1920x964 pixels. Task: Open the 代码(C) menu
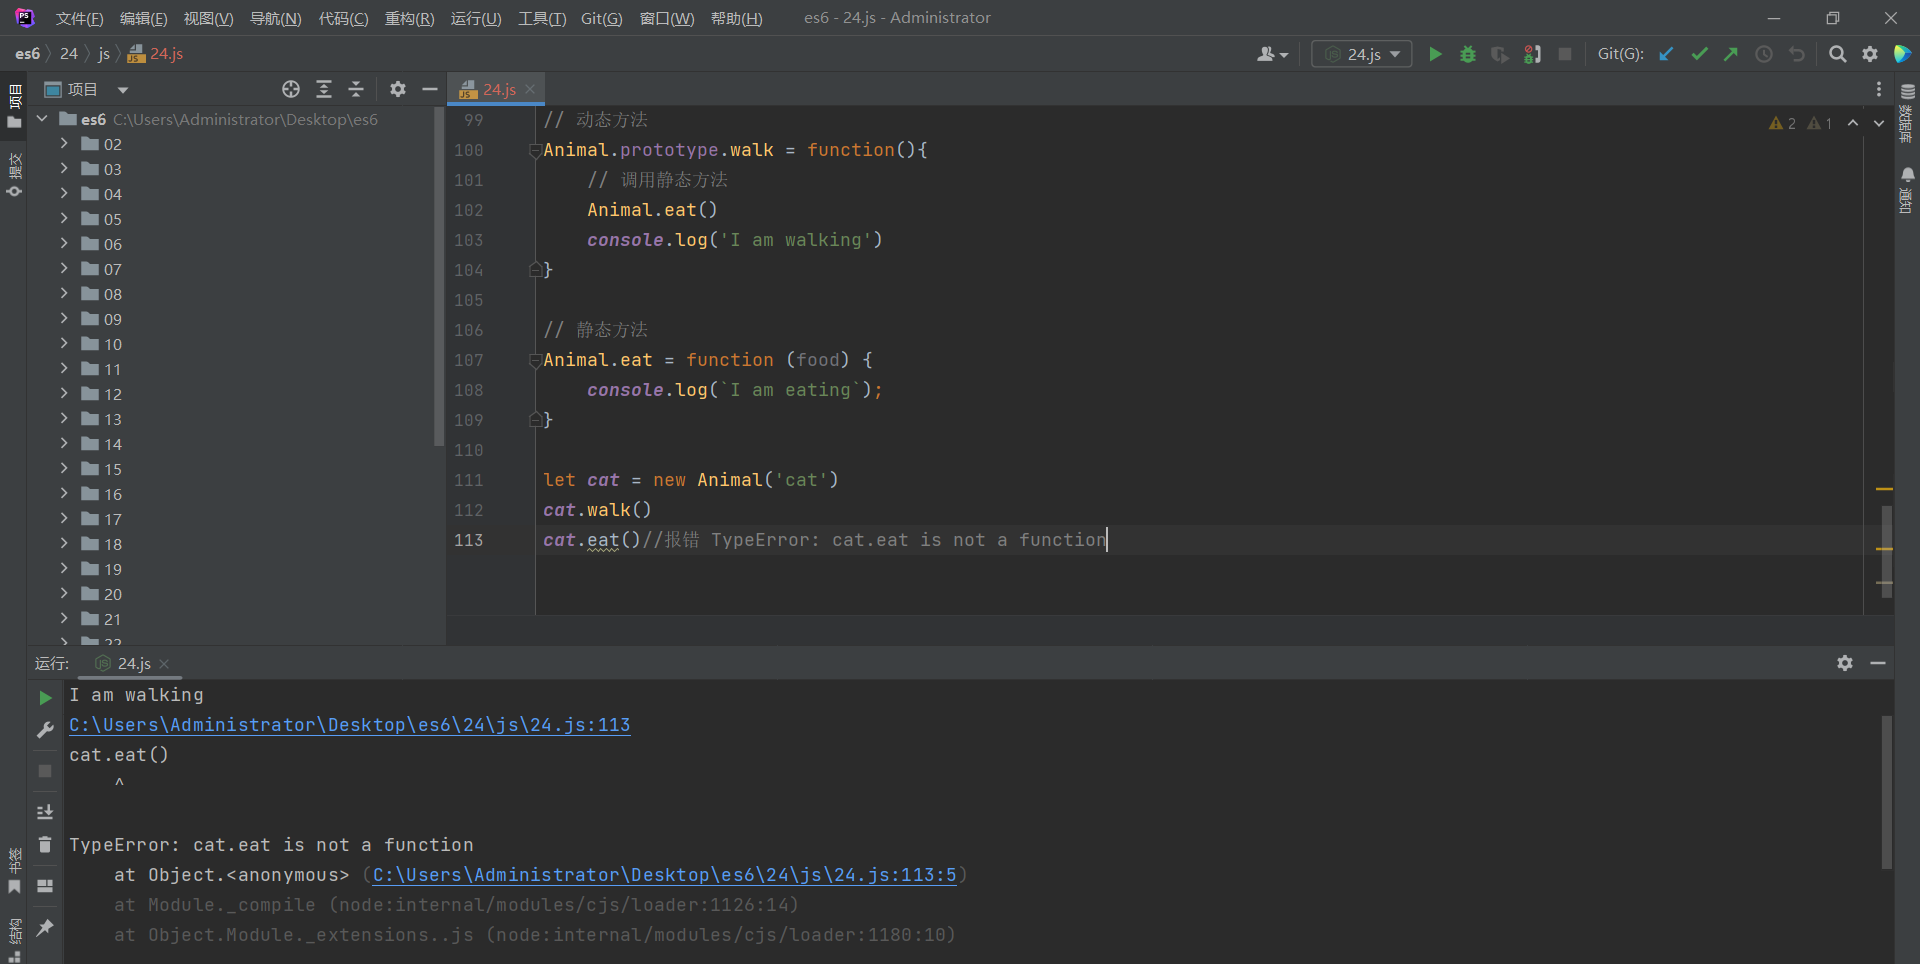pos(343,18)
